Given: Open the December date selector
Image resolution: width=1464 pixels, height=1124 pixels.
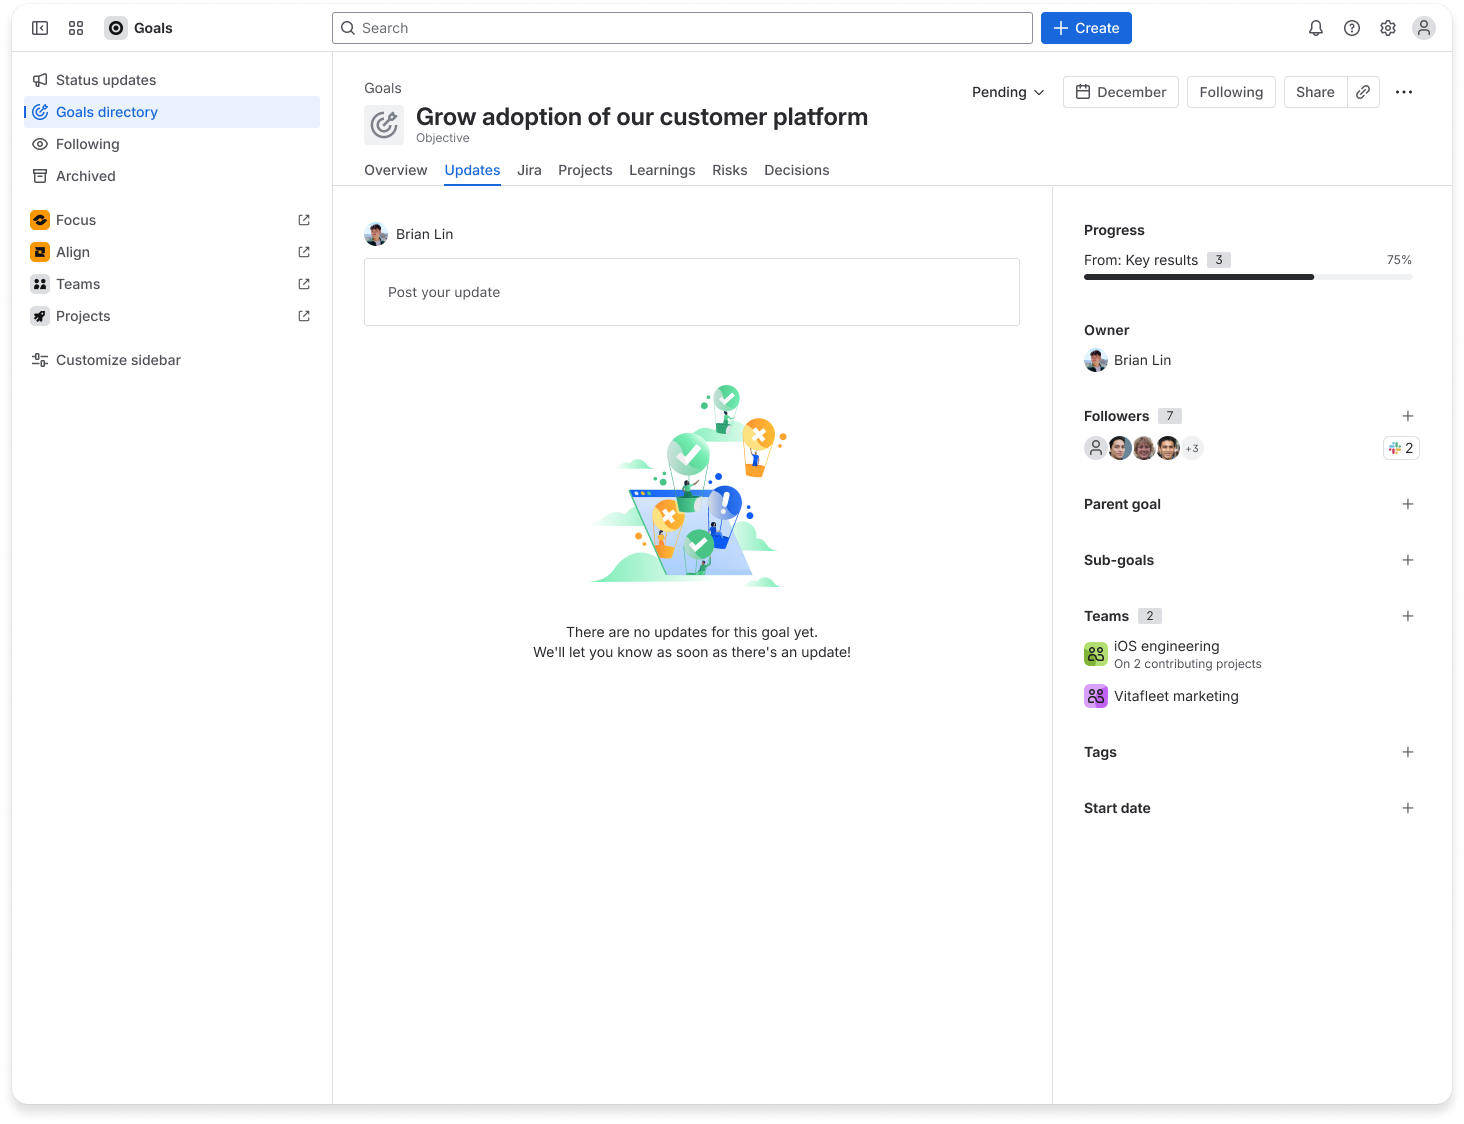Looking at the screenshot, I should point(1120,91).
